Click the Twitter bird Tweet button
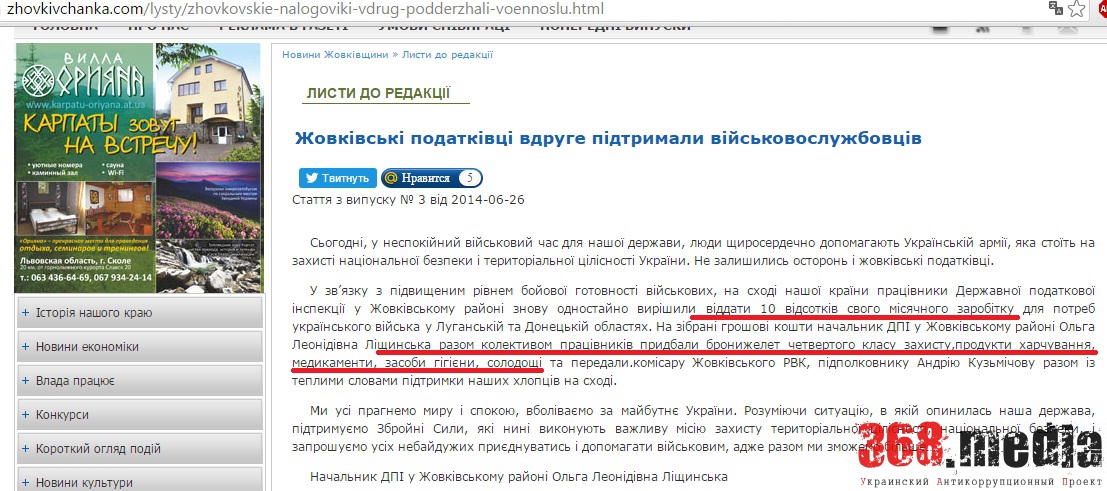 [x=337, y=178]
